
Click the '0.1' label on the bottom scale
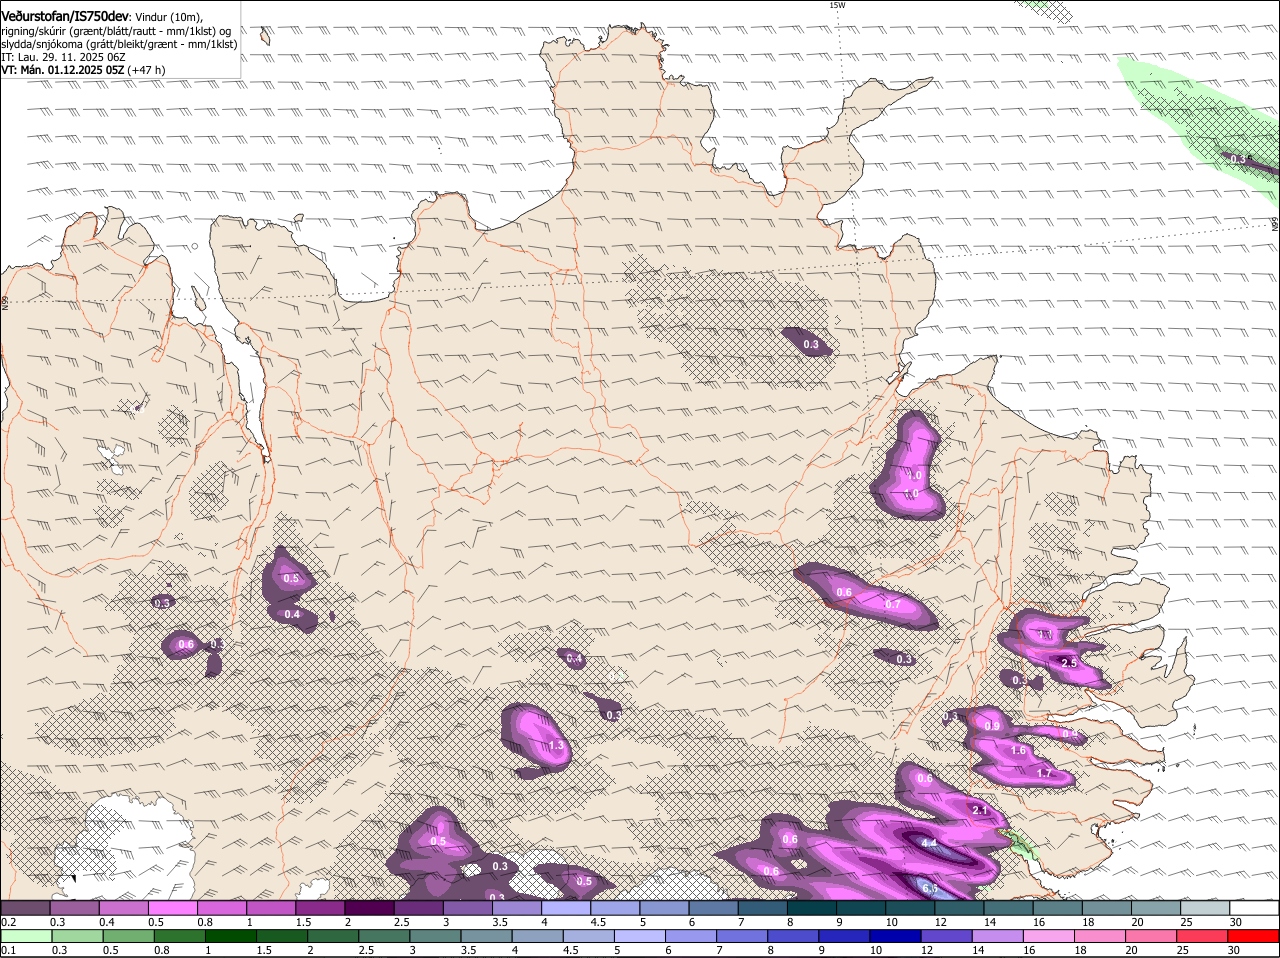tap(8, 951)
